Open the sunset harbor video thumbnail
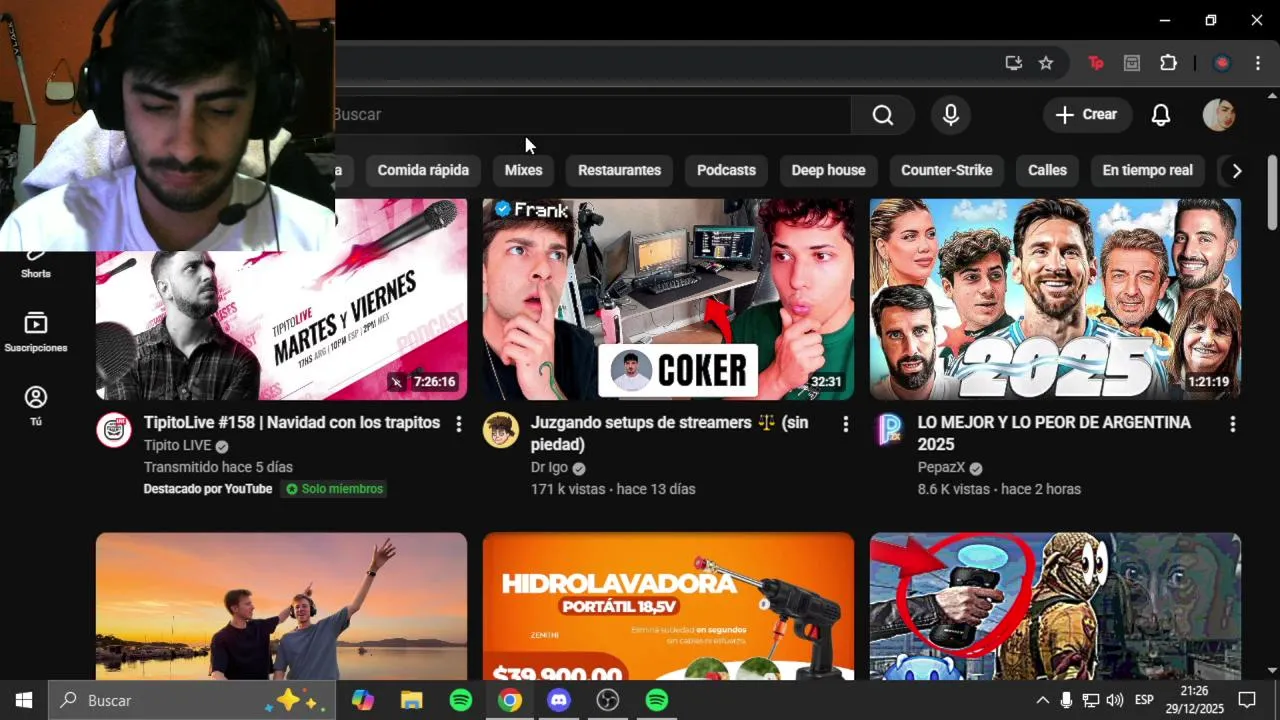This screenshot has height=720, width=1280. (x=281, y=606)
